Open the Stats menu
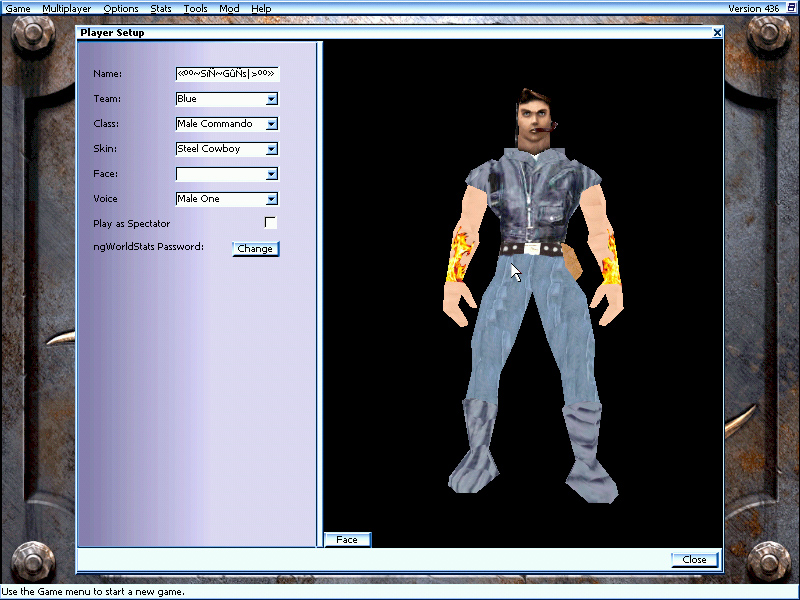The height and width of the screenshot is (600, 800). (x=161, y=8)
